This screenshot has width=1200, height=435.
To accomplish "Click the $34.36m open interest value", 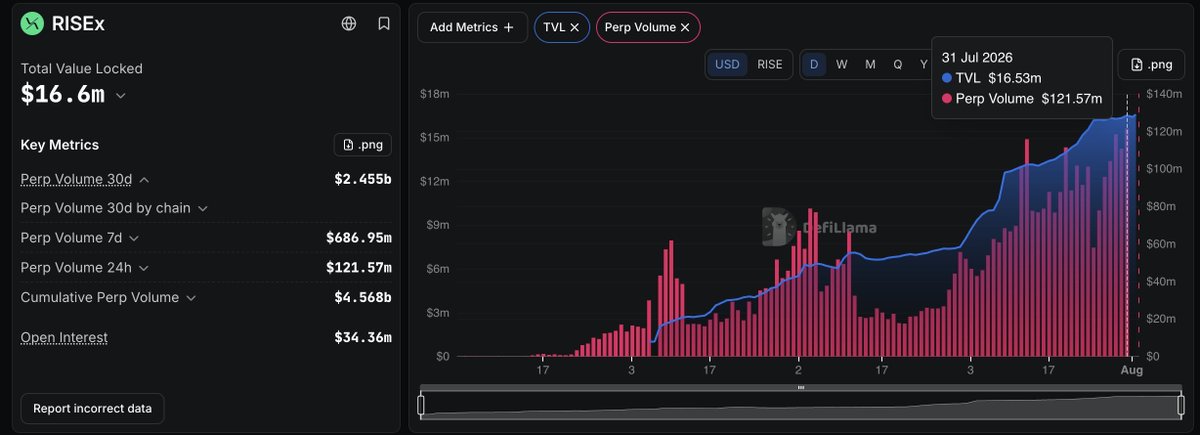I will (x=363, y=337).
